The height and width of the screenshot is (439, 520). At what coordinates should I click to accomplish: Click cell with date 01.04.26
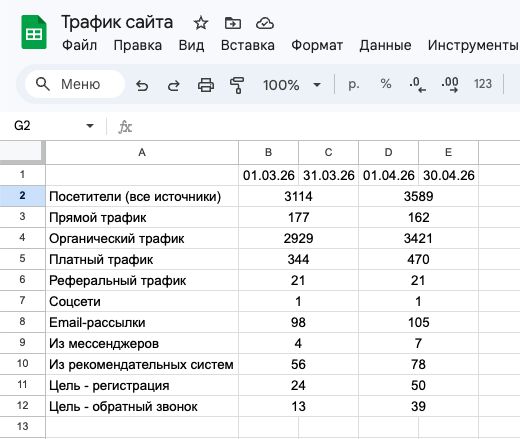tap(389, 175)
